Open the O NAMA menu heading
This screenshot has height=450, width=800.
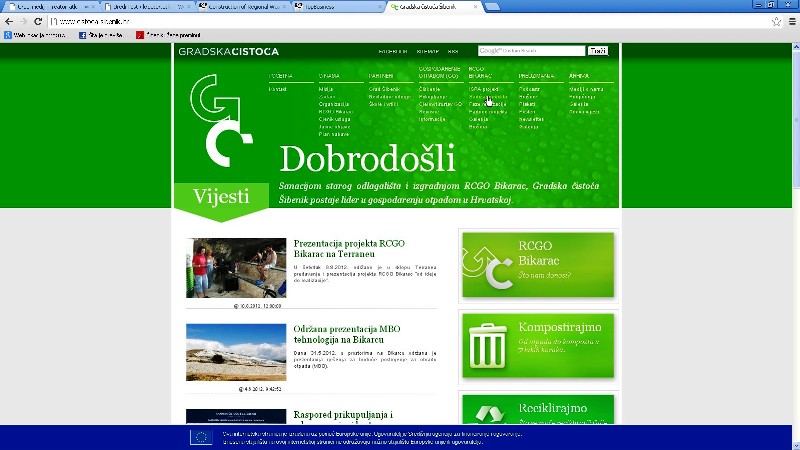pos(329,76)
